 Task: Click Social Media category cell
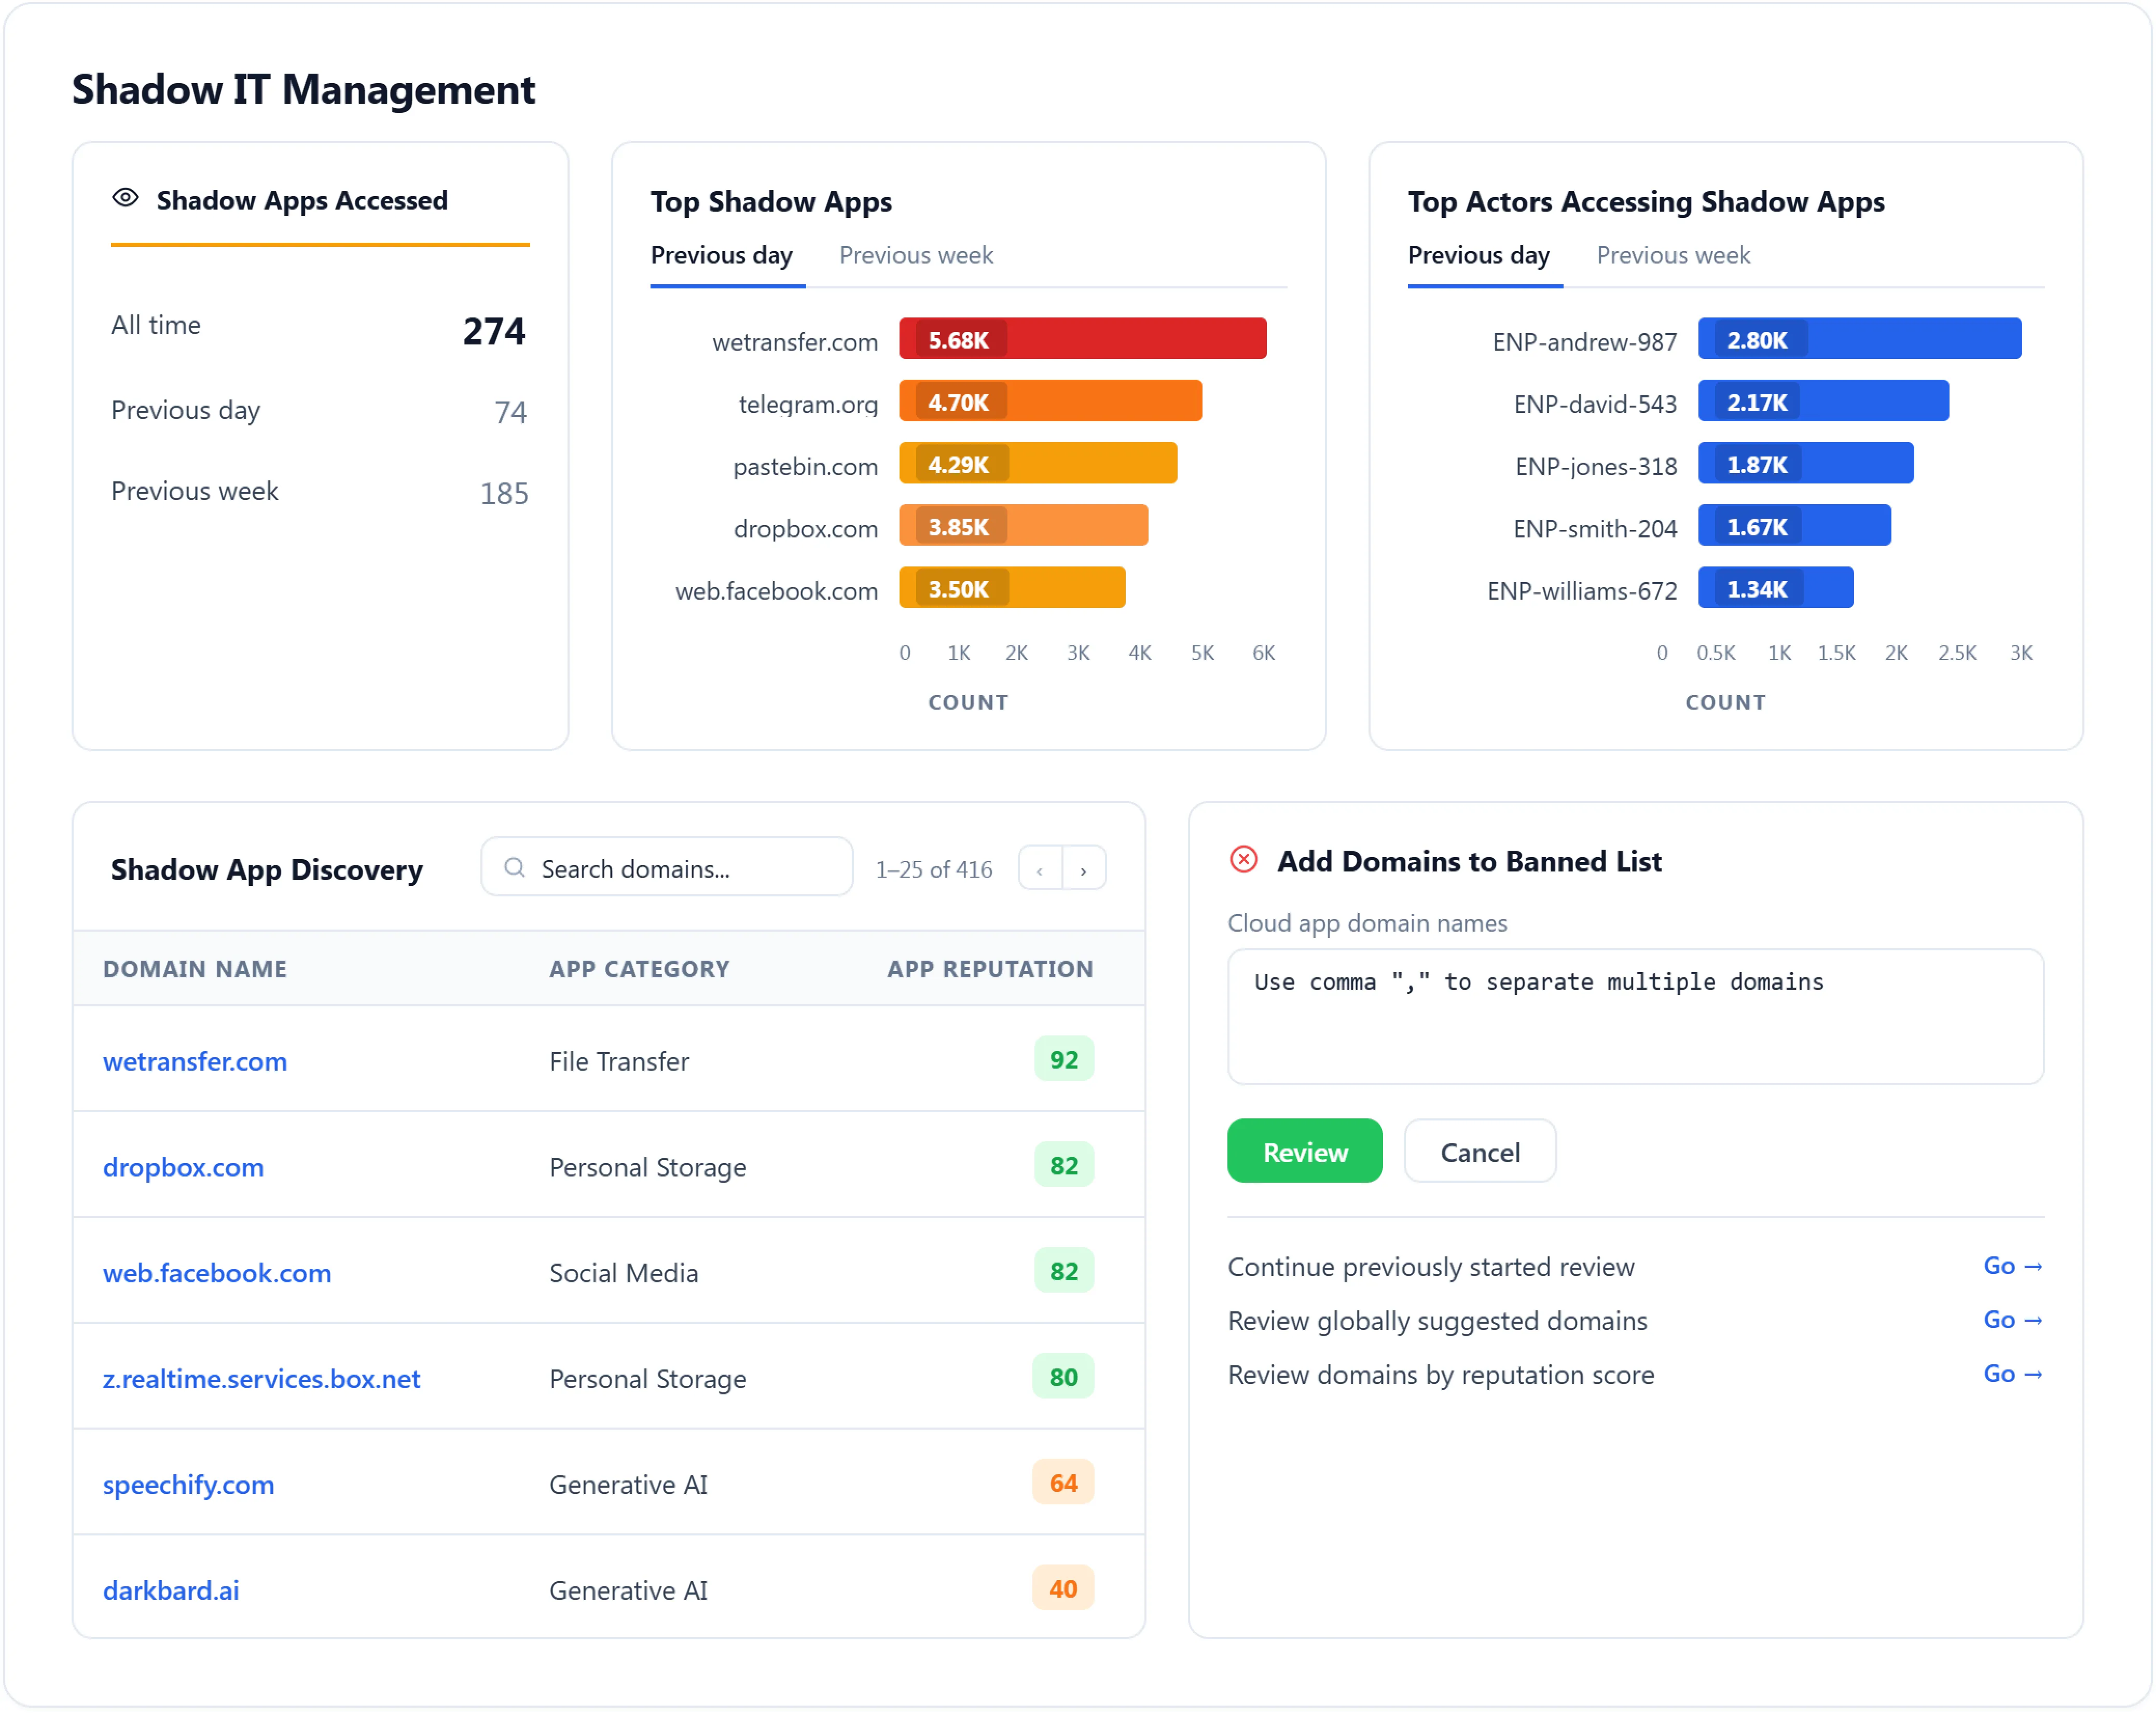tap(624, 1273)
